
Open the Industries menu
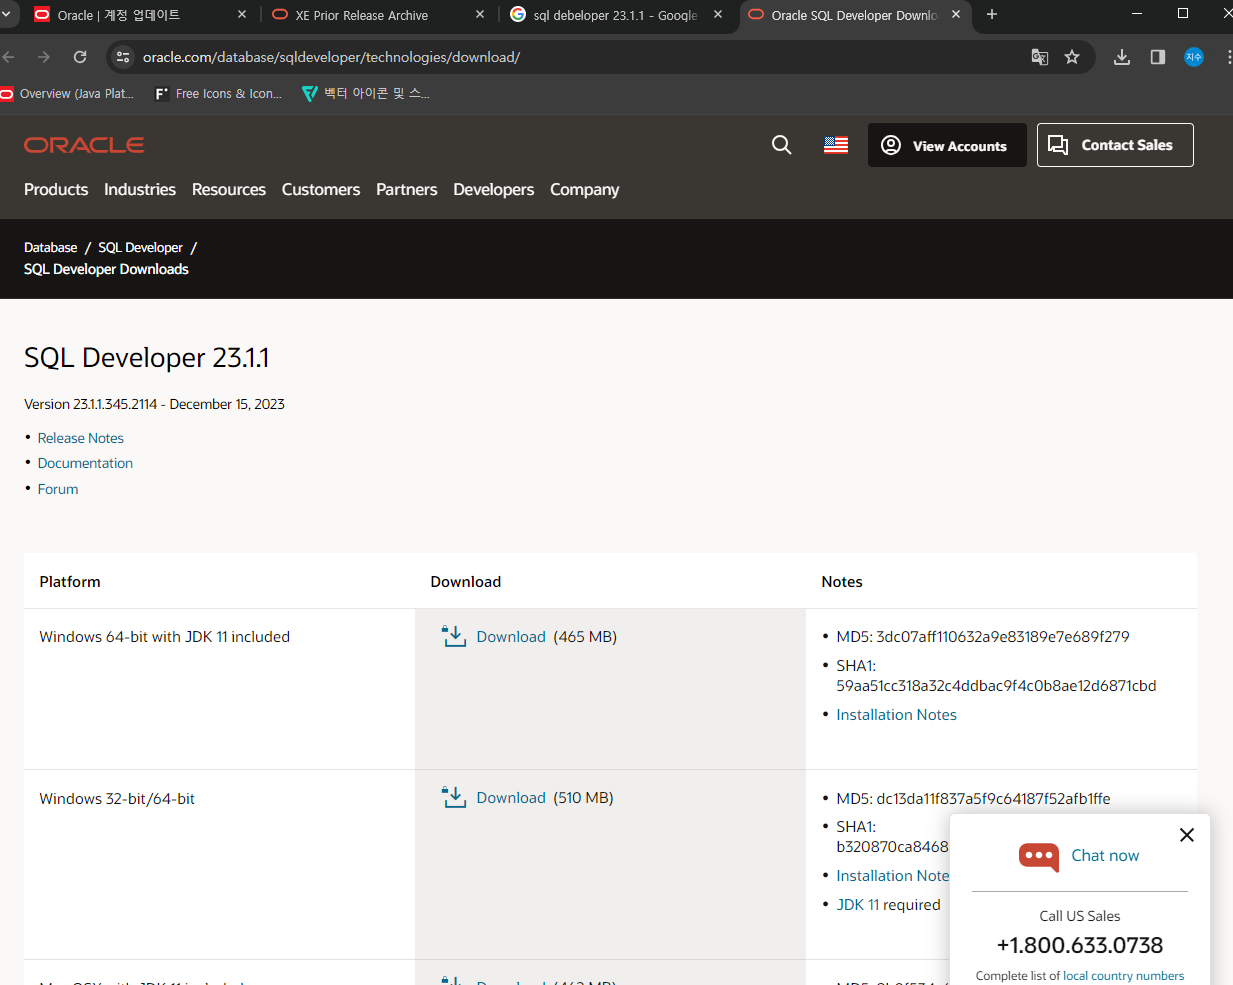[140, 189]
